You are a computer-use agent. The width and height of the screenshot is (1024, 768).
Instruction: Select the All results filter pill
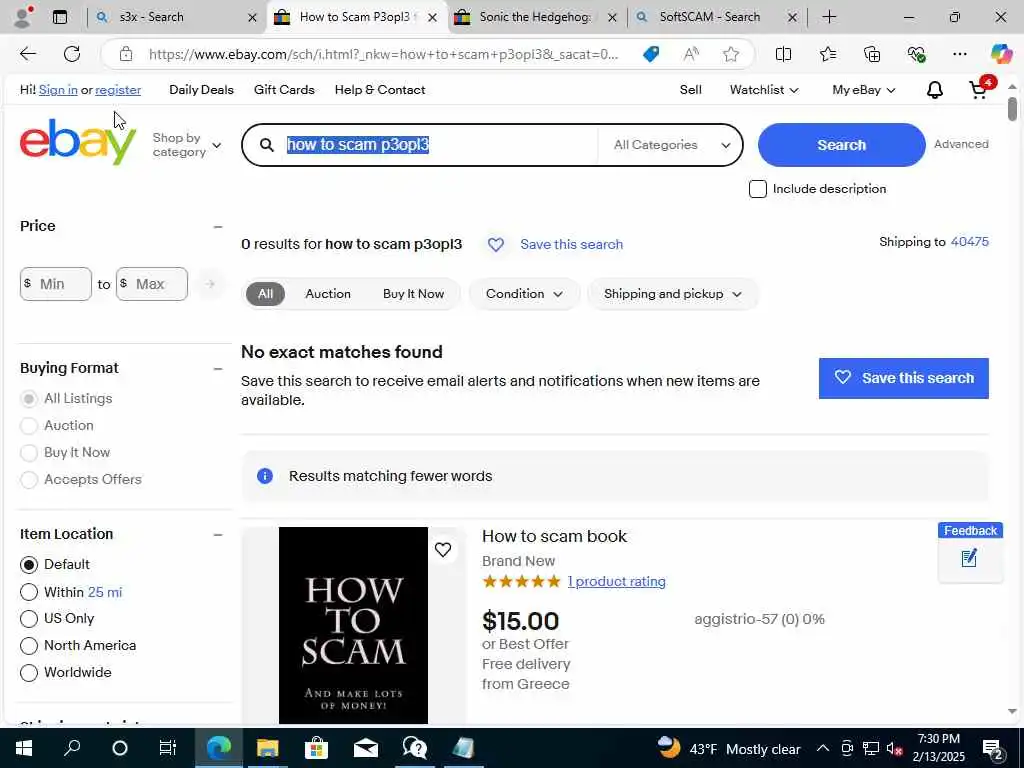(x=265, y=294)
